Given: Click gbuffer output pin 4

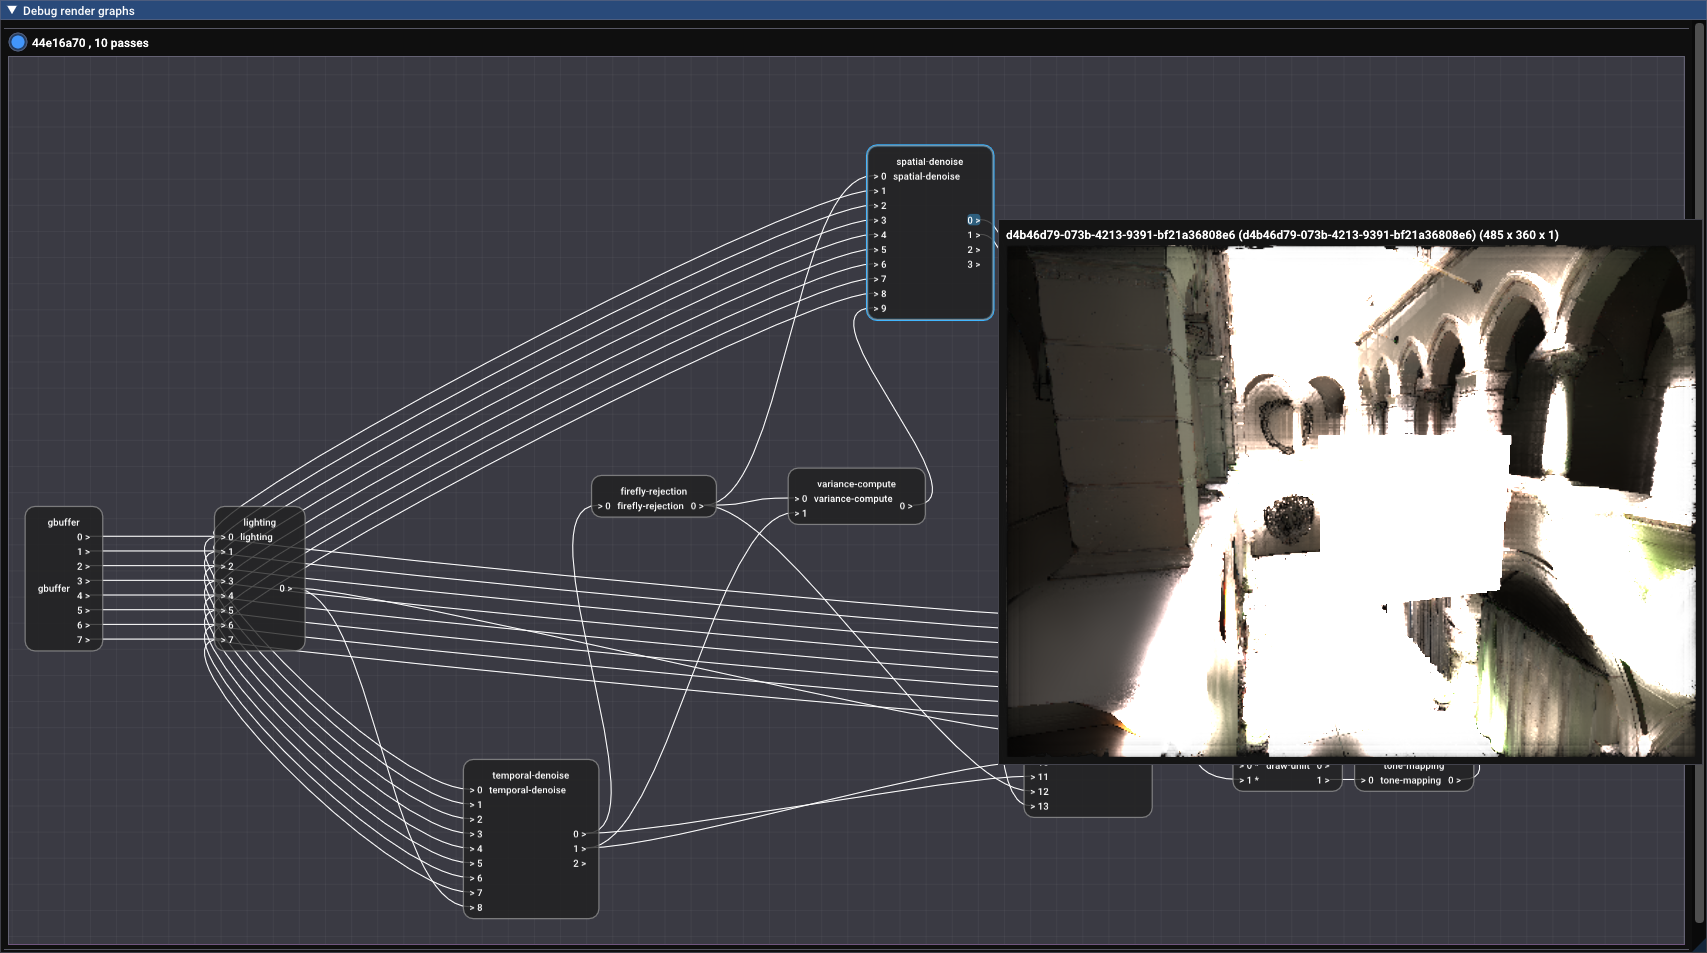Looking at the screenshot, I should pos(83,596).
